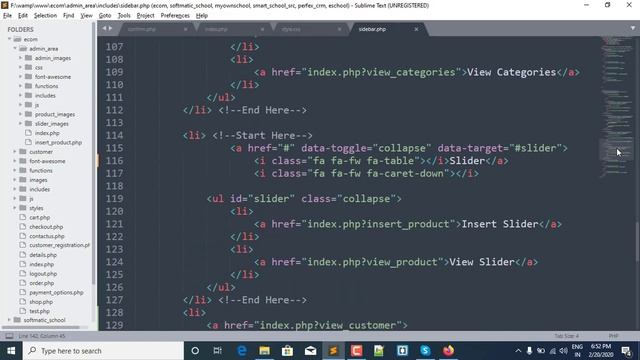This screenshot has height=360, width=640.
Task: Open Microsoft Store from the taskbar
Action: click(287, 351)
